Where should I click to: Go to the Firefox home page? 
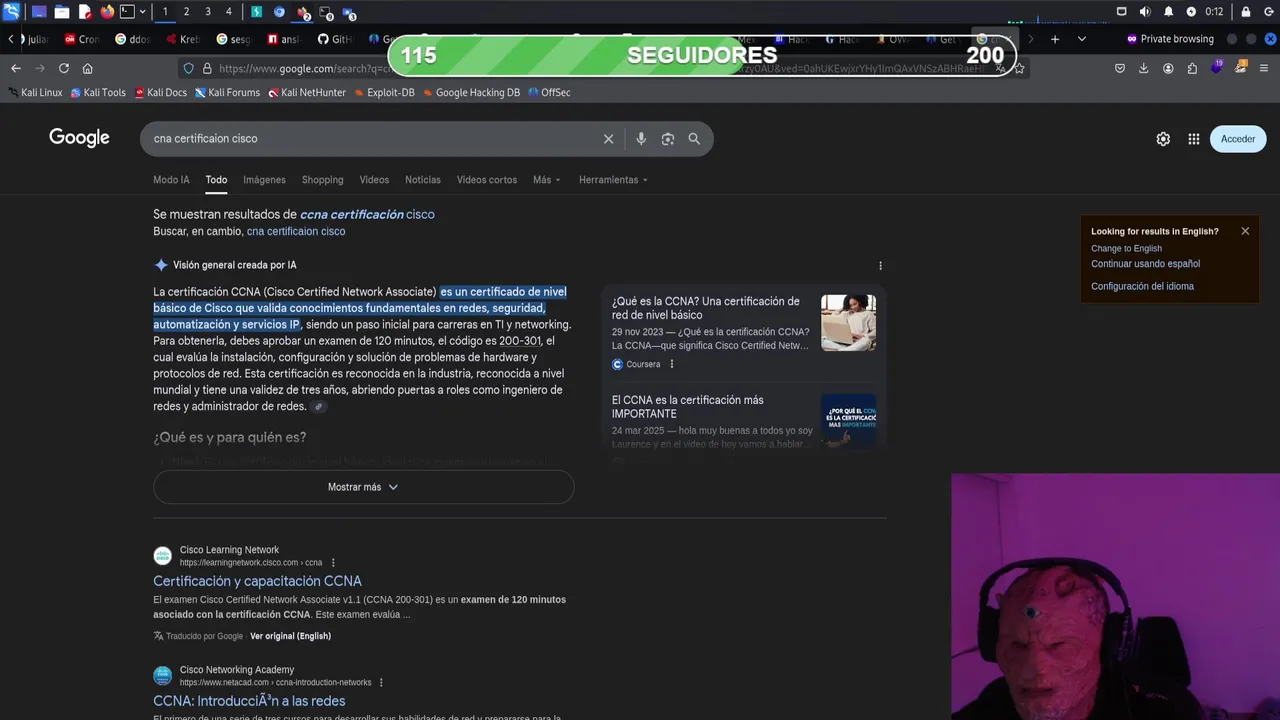pyautogui.click(x=88, y=68)
